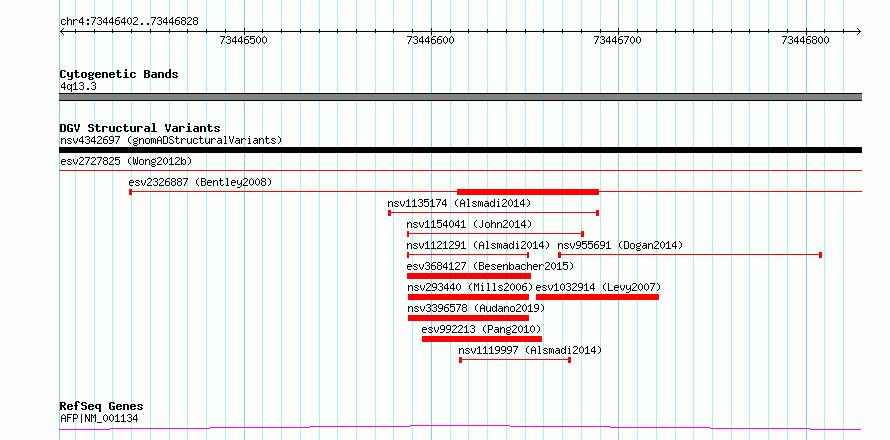
Task: Click ruler position 73446800
Action: tap(805, 40)
